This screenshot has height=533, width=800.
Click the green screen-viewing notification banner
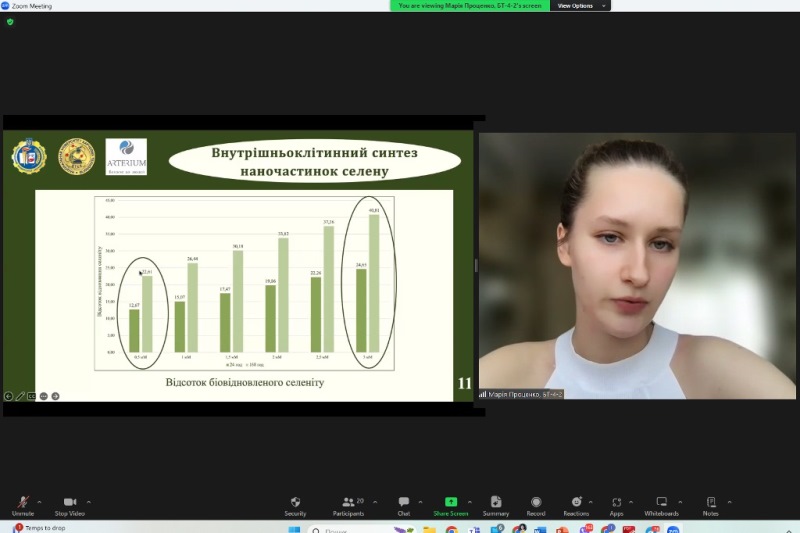point(470,6)
